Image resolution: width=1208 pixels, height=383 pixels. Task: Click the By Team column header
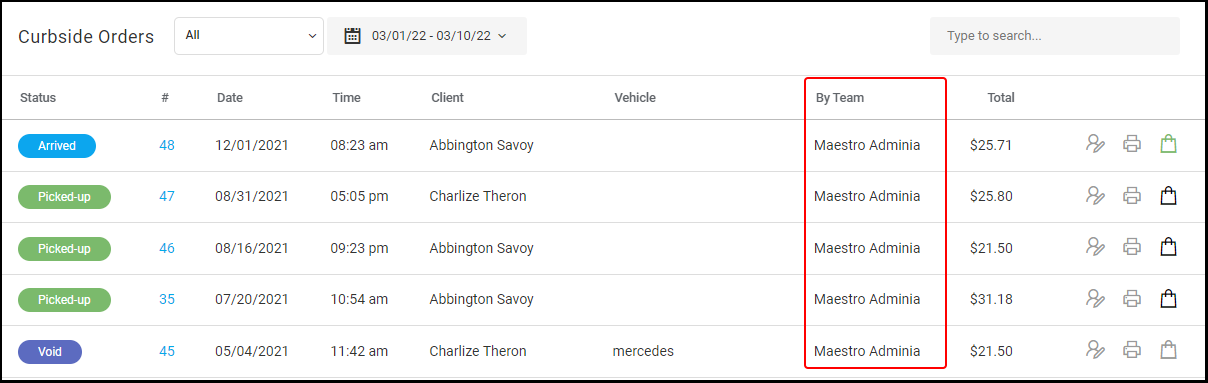pyautogui.click(x=840, y=98)
